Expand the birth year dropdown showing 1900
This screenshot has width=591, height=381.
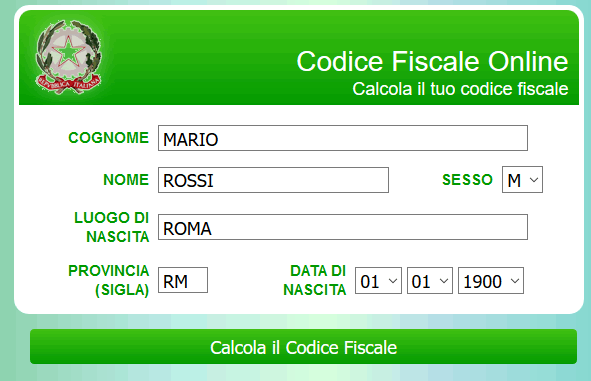(491, 280)
